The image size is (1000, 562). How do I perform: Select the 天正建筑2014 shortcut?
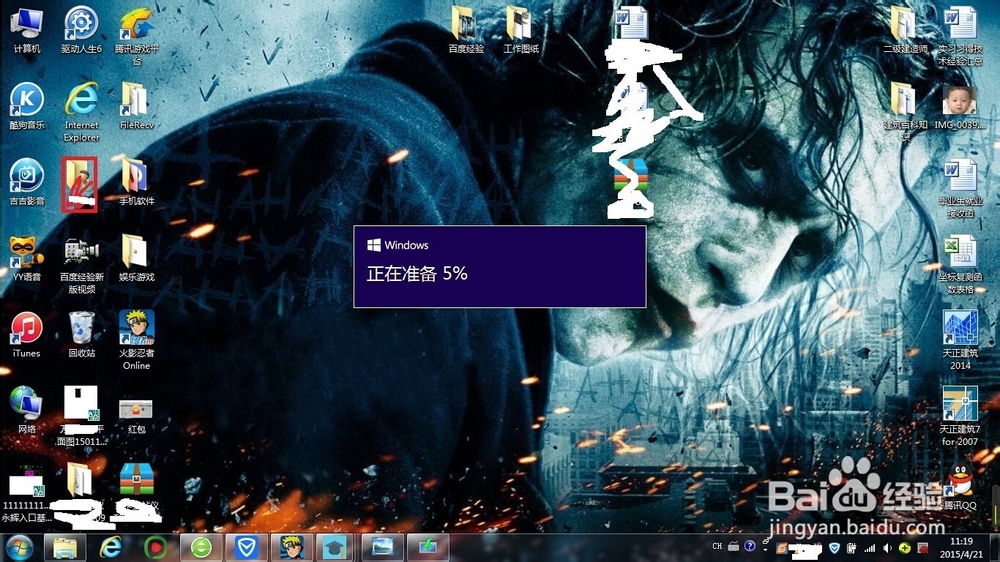point(960,340)
